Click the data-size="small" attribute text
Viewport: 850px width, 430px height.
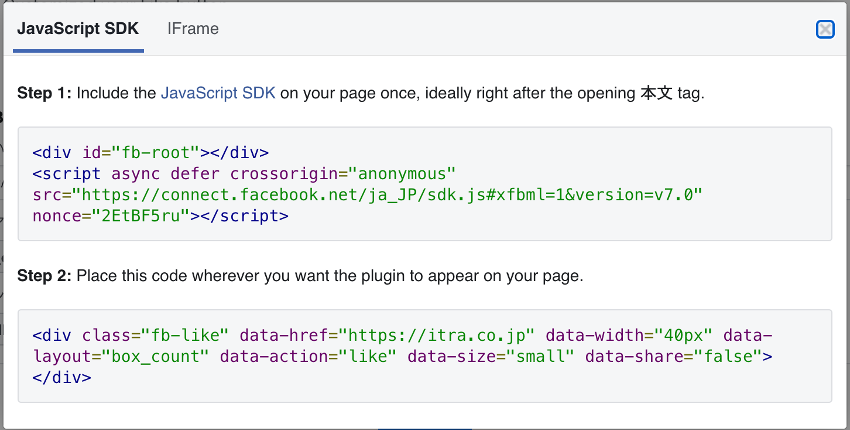click(x=491, y=356)
